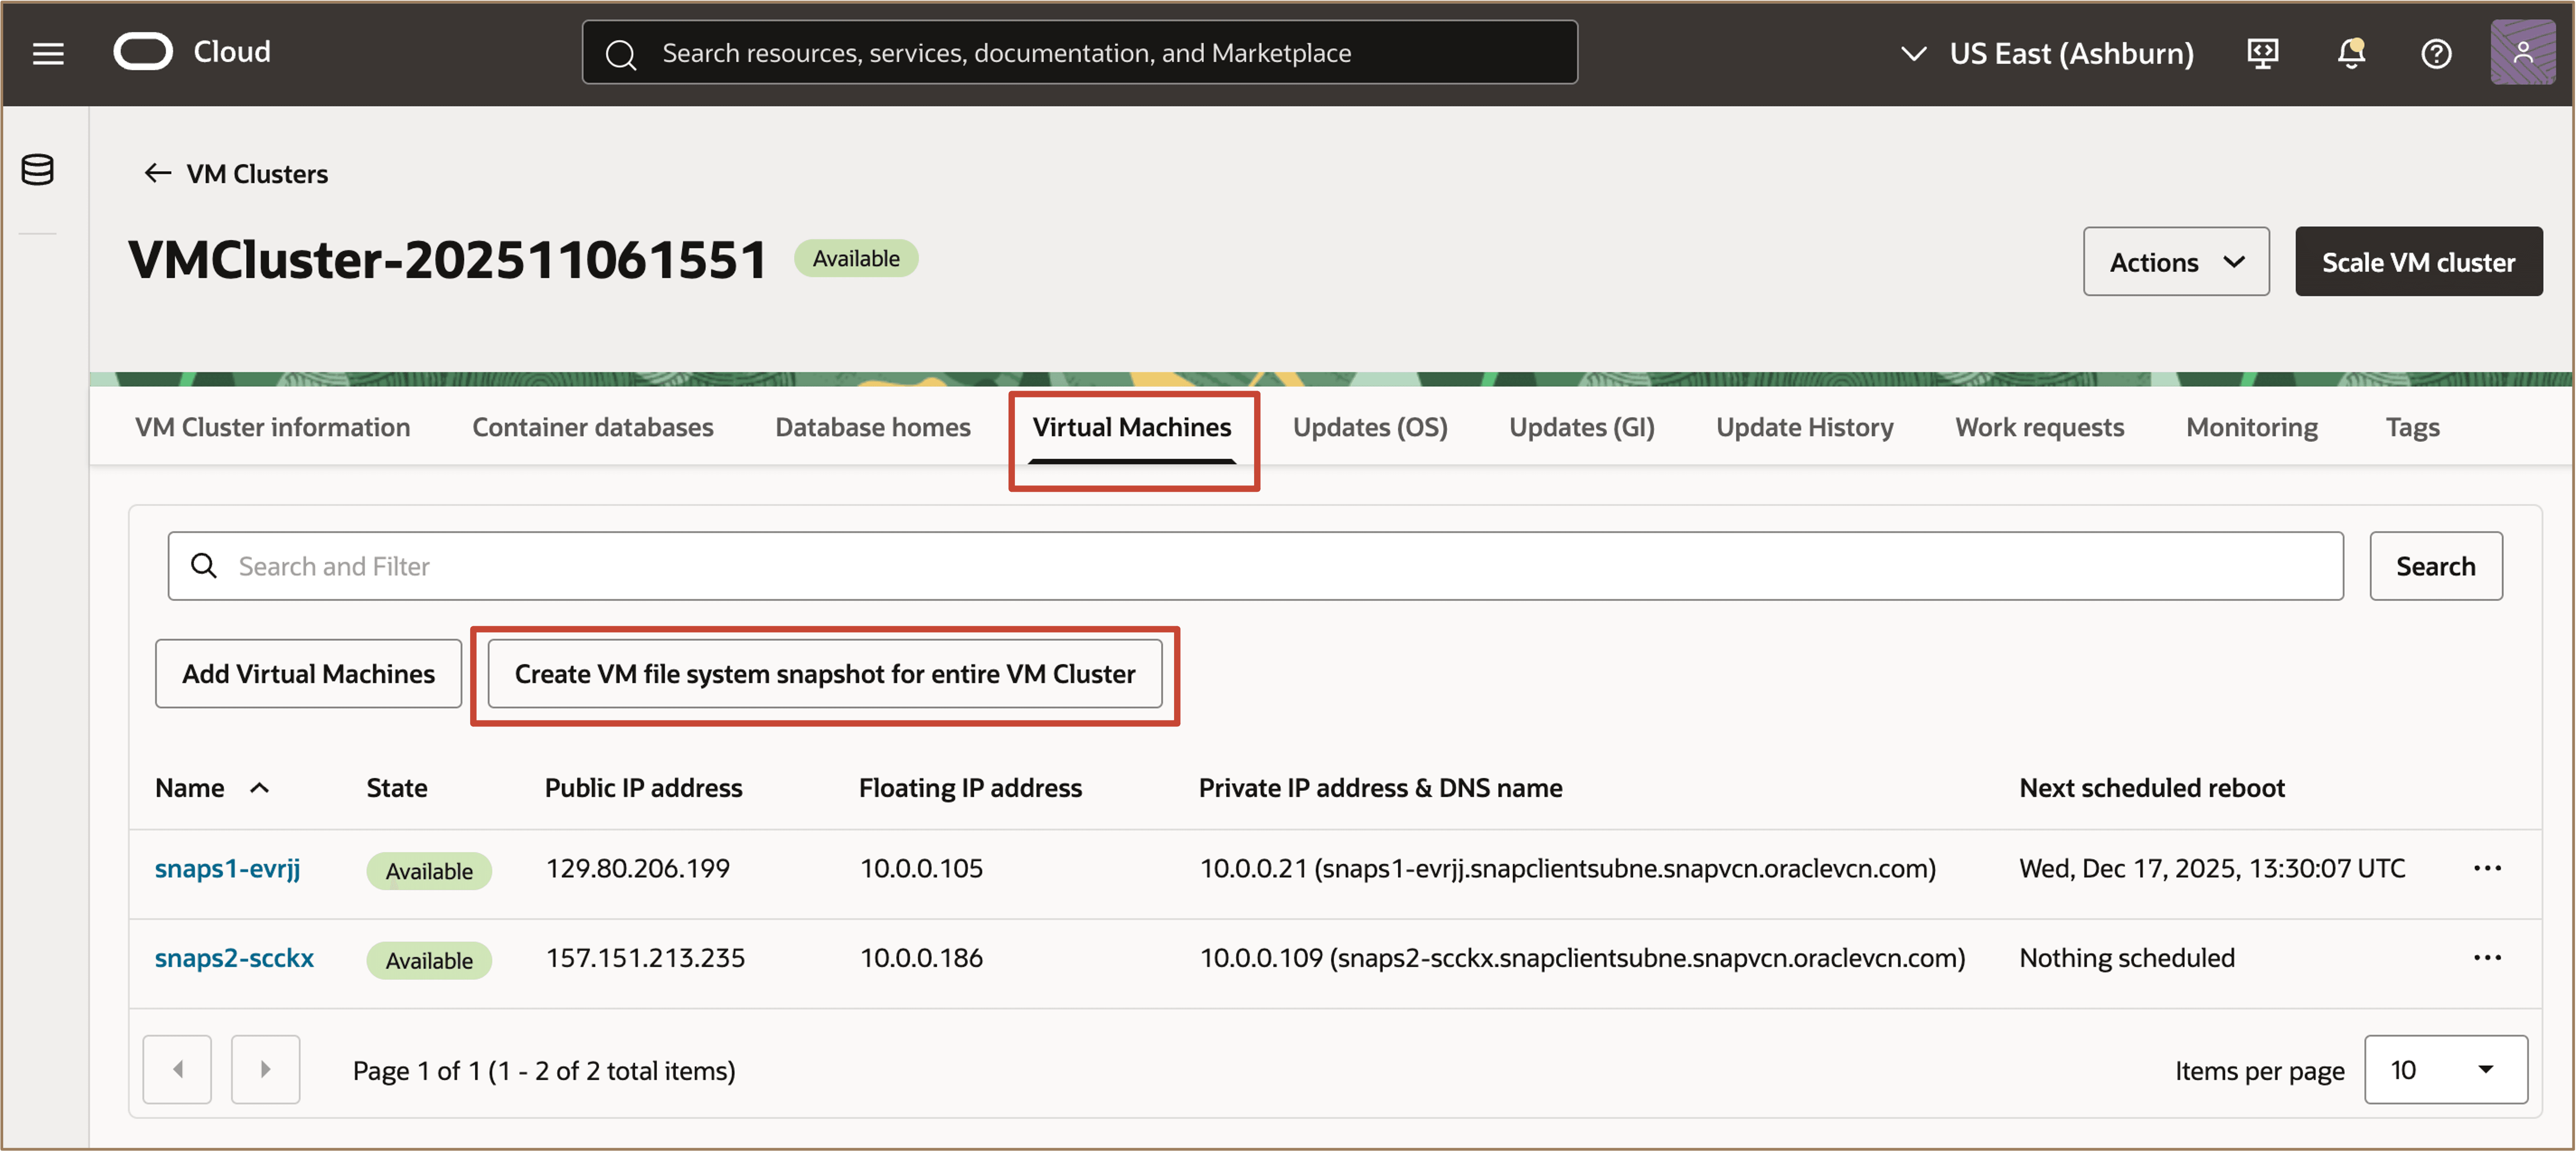
Task: Open the Update History tab
Action: coord(1804,426)
